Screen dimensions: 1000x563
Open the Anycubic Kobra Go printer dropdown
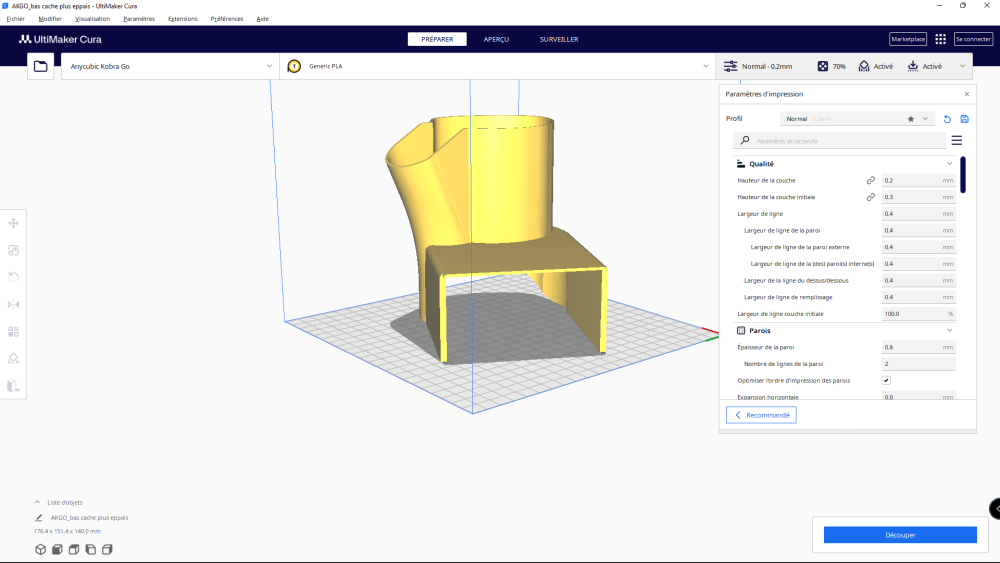point(170,66)
